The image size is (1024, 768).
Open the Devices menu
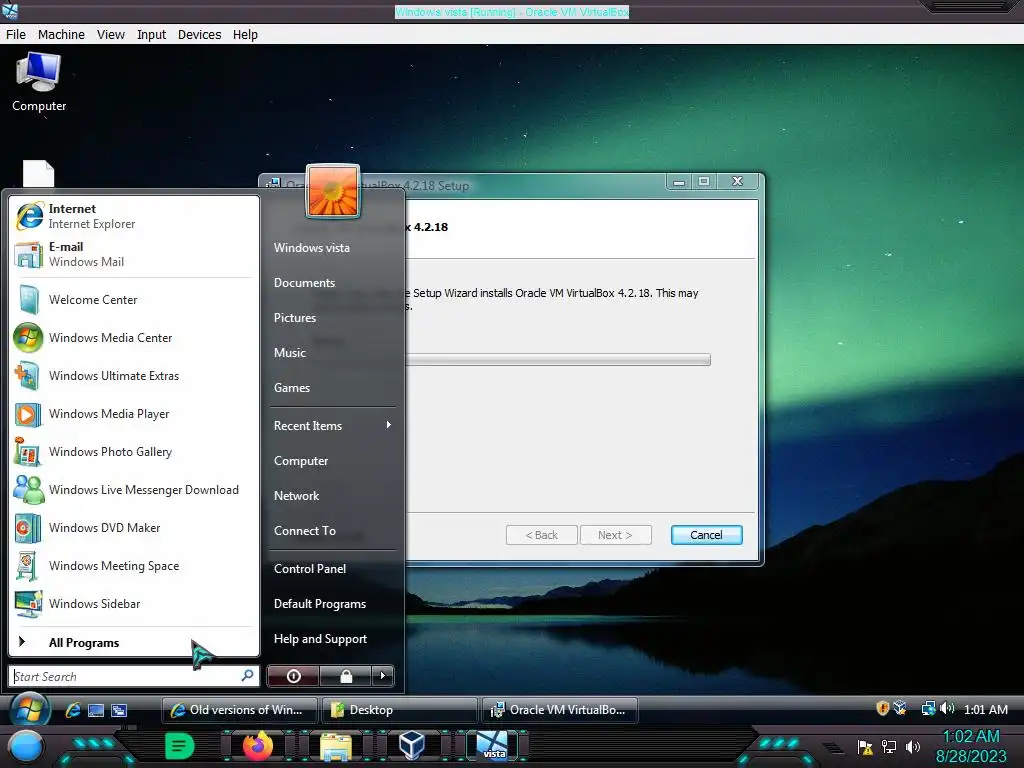point(199,35)
